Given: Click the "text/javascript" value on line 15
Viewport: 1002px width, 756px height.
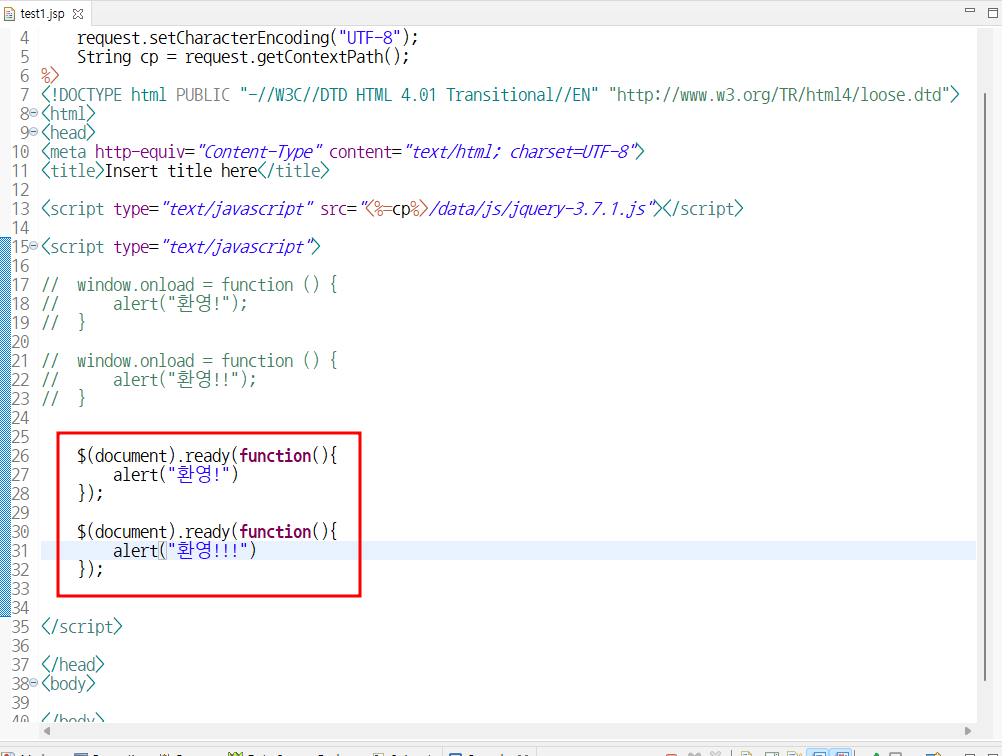Looking at the screenshot, I should (236, 246).
